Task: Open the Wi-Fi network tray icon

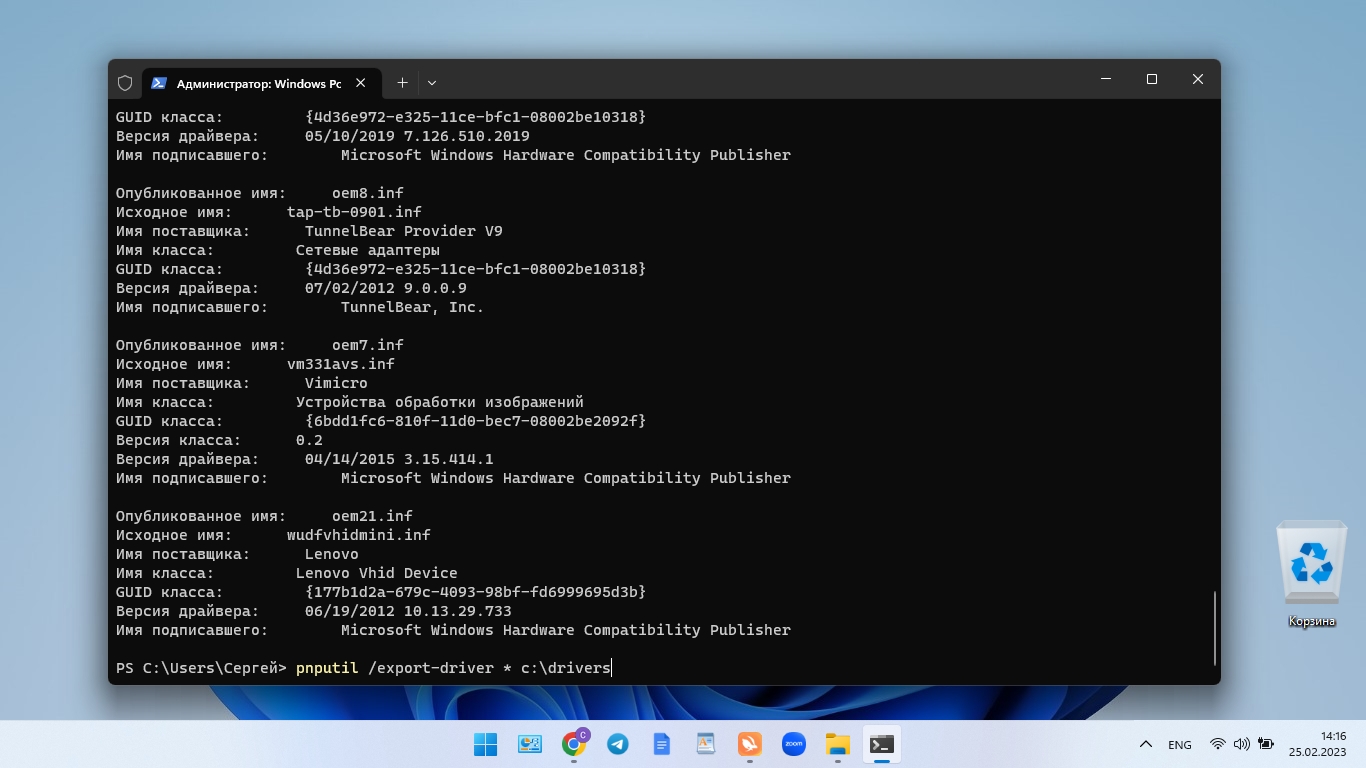Action: point(1218,744)
